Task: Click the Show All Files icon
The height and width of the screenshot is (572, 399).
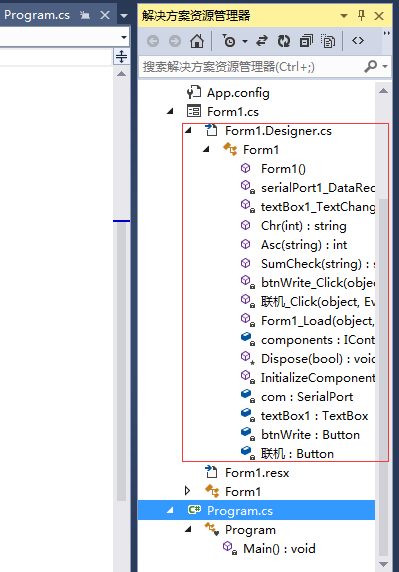Action: (x=328, y=41)
